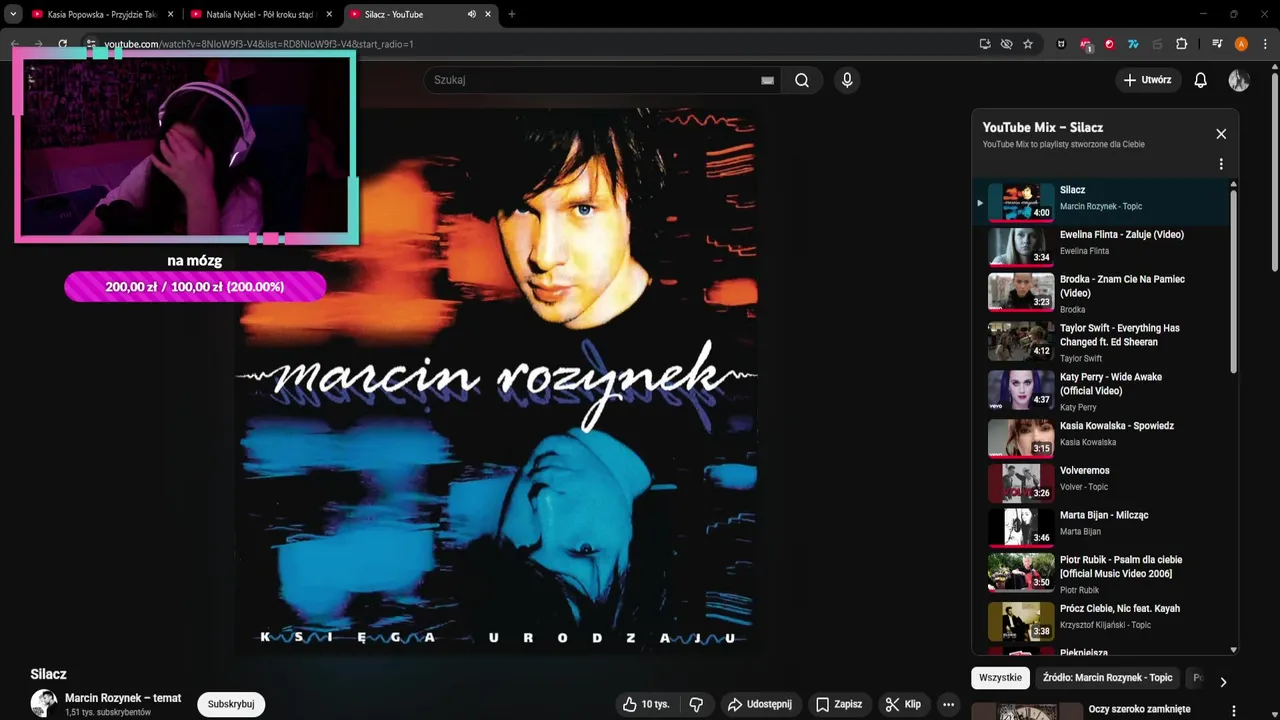Like the Silacz video
The image size is (1280, 720).
(x=646, y=704)
